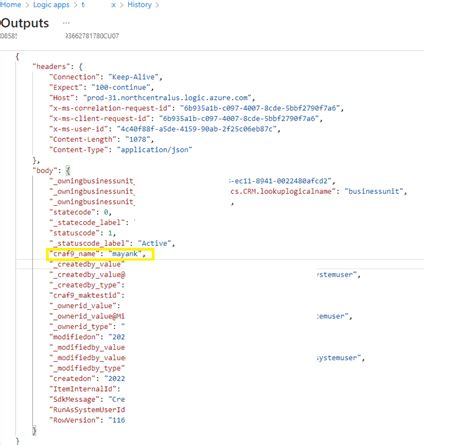Click the closing brace of body object
The height and width of the screenshot is (445, 474).
click(x=34, y=431)
